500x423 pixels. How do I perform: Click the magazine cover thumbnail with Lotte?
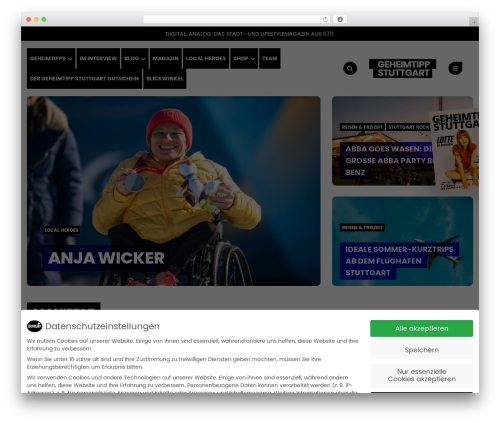coord(455,151)
